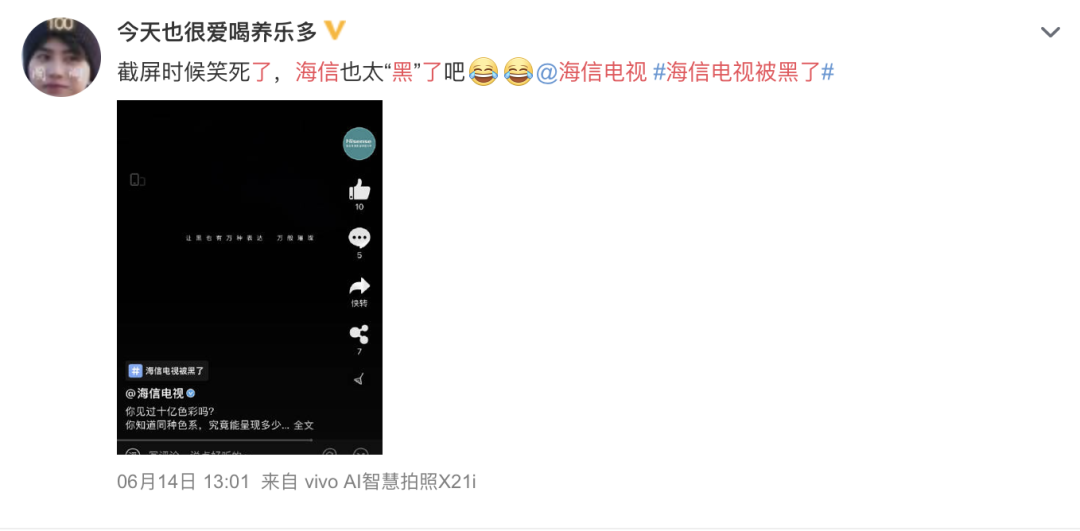
Task: Click the rotate-screen device icon
Action: click(x=137, y=180)
